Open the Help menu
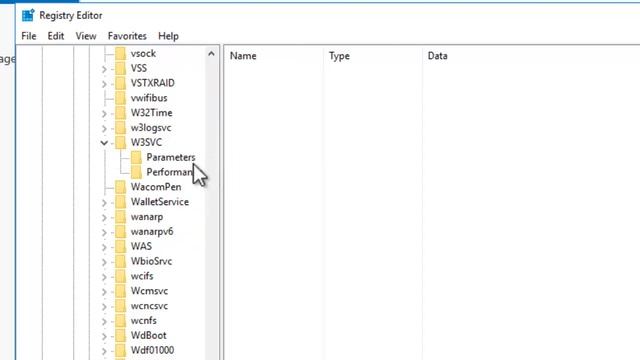This screenshot has height=360, width=640. coord(168,36)
